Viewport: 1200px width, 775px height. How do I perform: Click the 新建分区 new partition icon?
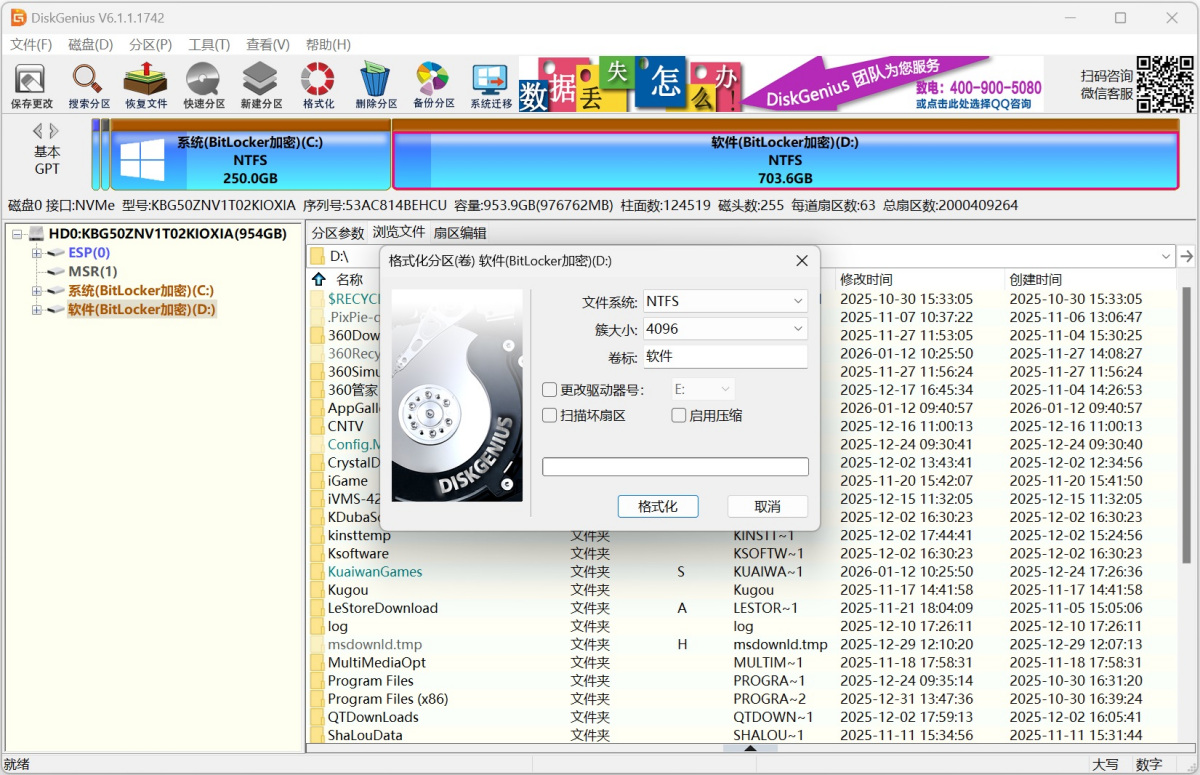[x=261, y=85]
